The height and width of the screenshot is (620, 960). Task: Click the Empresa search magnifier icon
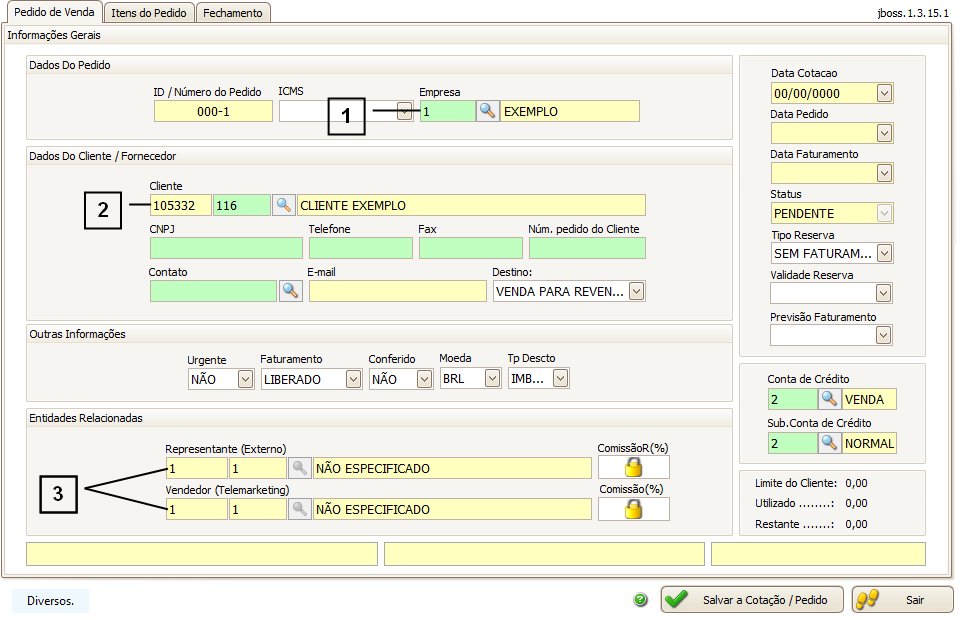click(x=487, y=111)
